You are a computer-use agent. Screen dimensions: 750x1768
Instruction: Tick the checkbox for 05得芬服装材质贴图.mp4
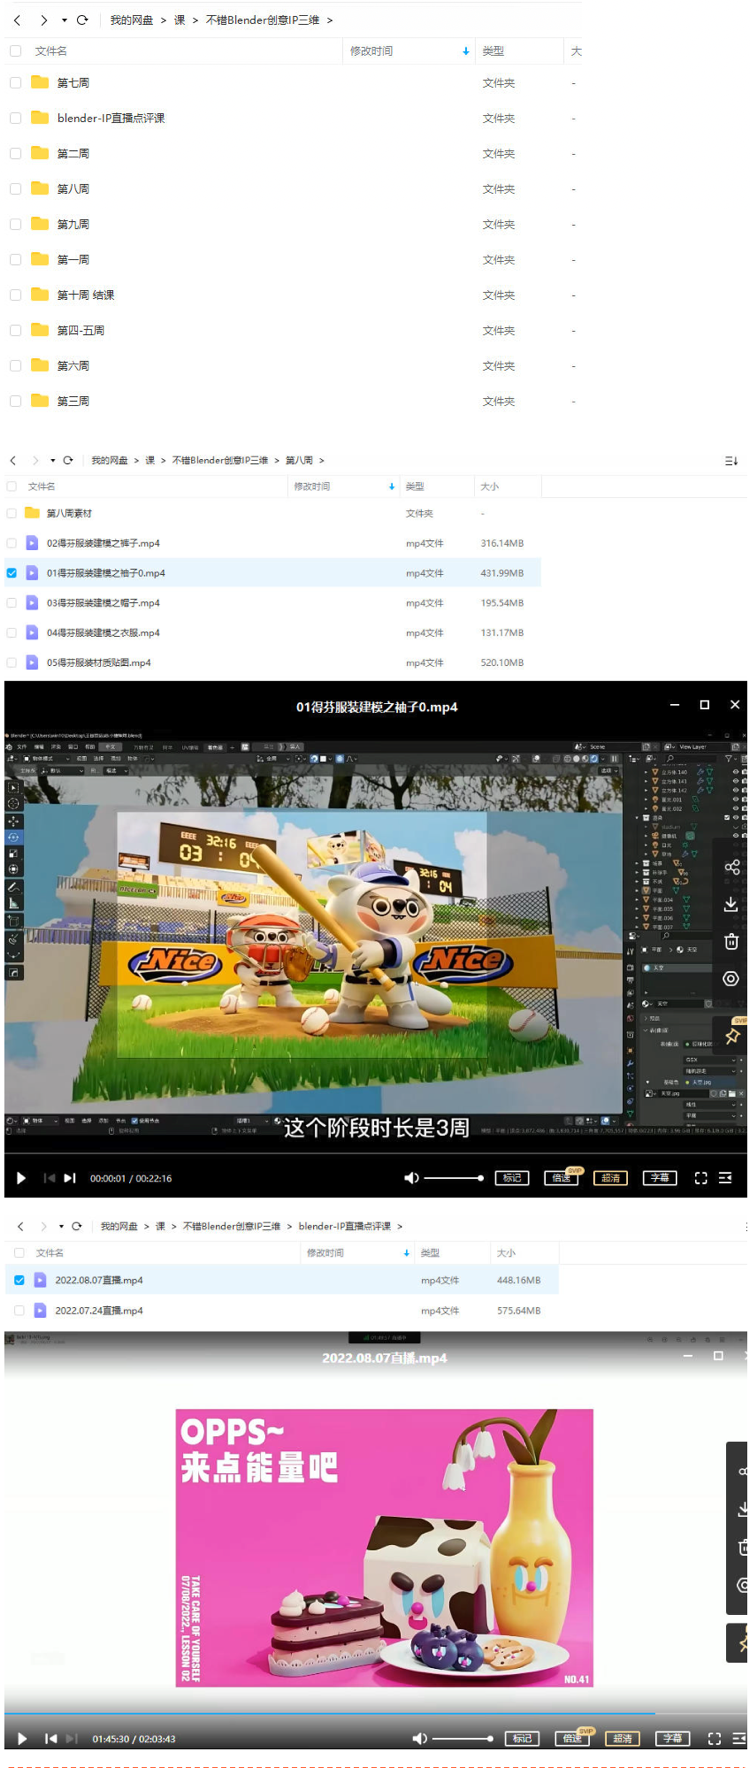[12, 662]
